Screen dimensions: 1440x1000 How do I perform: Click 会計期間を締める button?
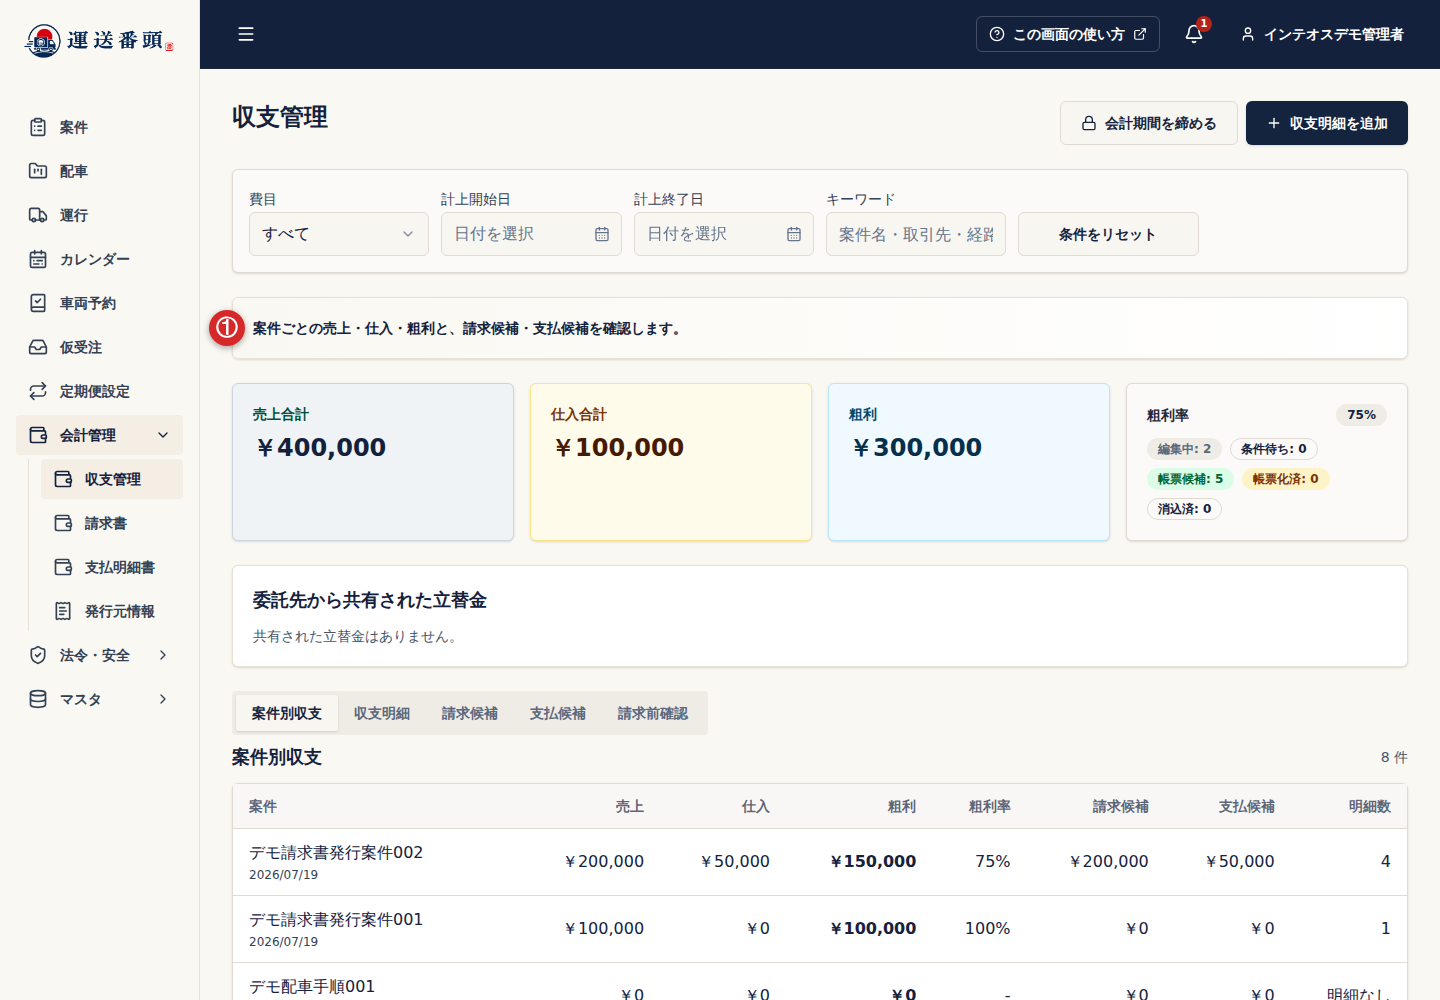click(1149, 123)
